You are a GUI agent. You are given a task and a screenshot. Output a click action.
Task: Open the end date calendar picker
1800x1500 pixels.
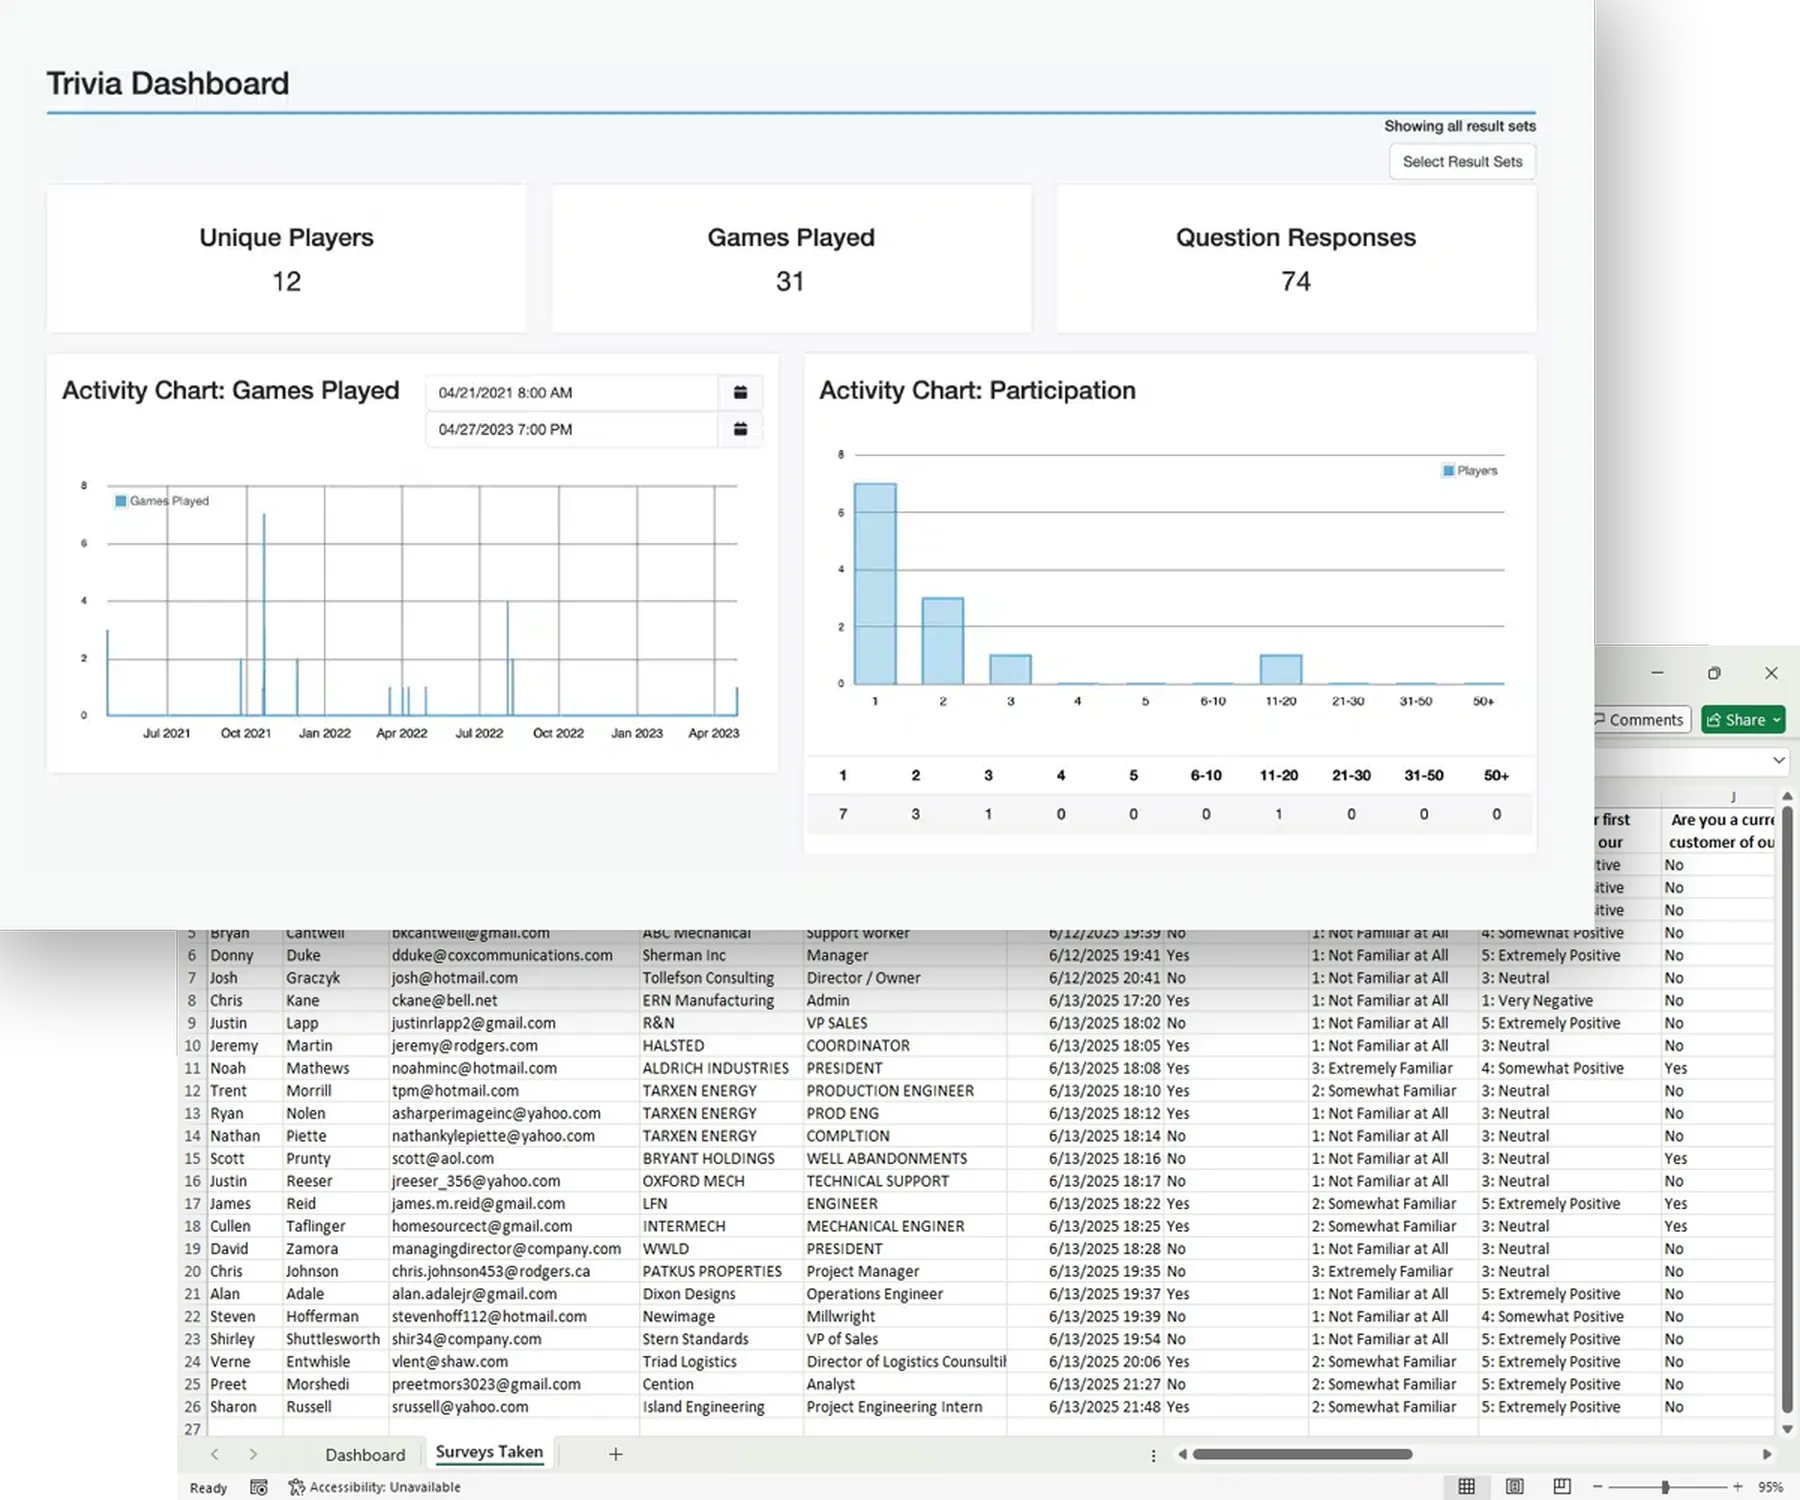click(x=740, y=429)
